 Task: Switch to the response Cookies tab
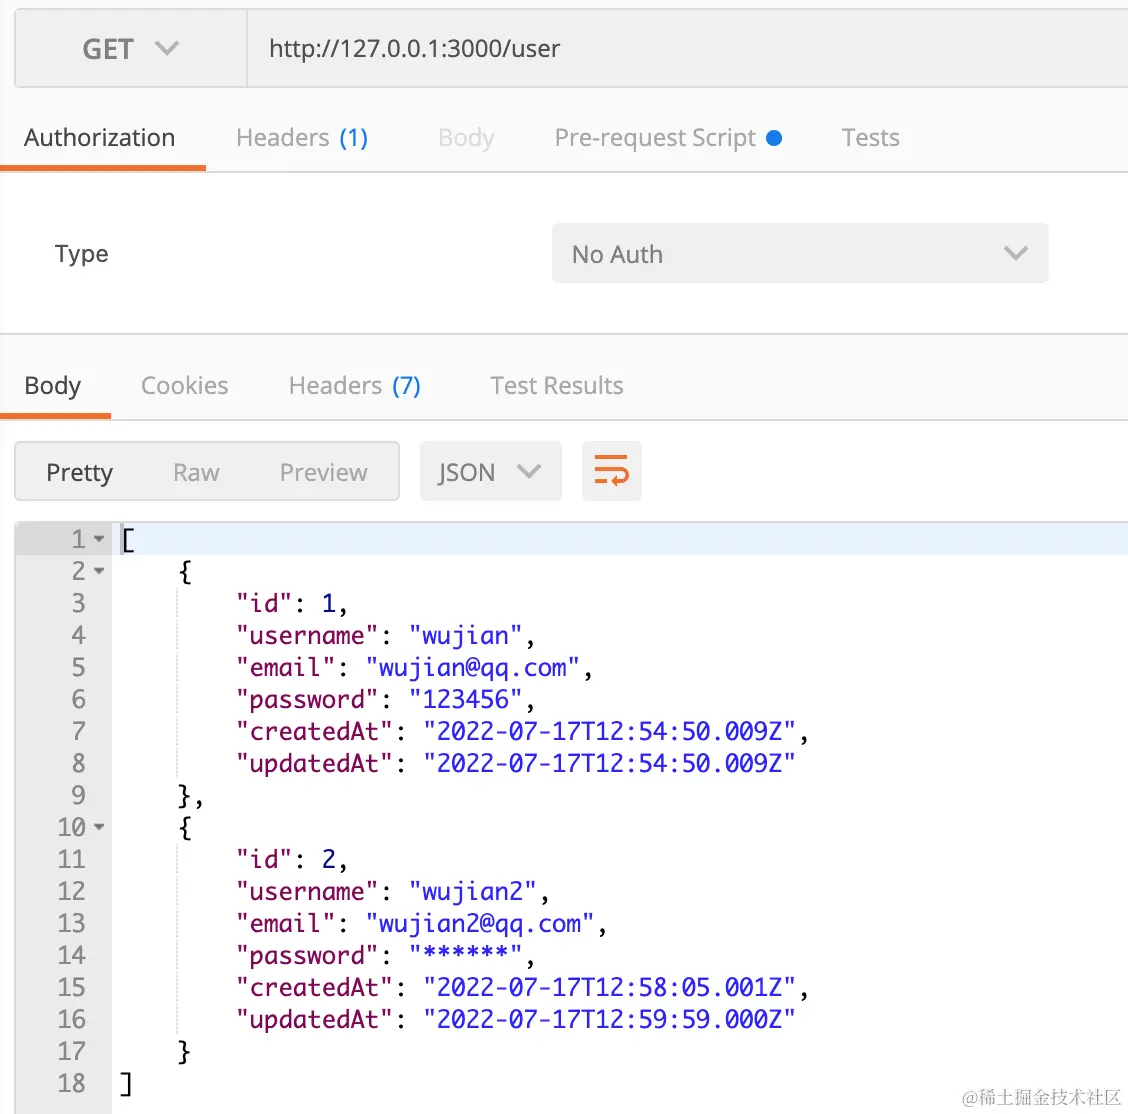click(x=185, y=386)
